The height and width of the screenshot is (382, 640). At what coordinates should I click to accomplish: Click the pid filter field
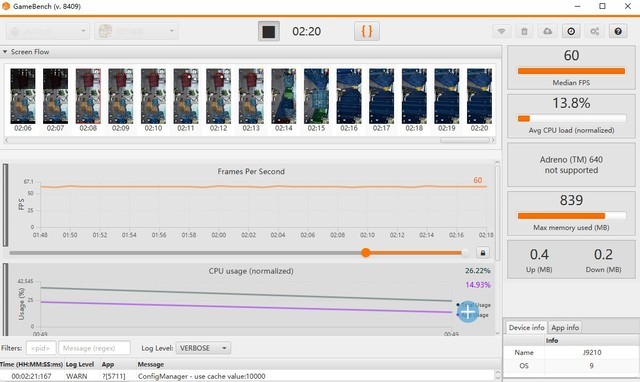tap(41, 348)
